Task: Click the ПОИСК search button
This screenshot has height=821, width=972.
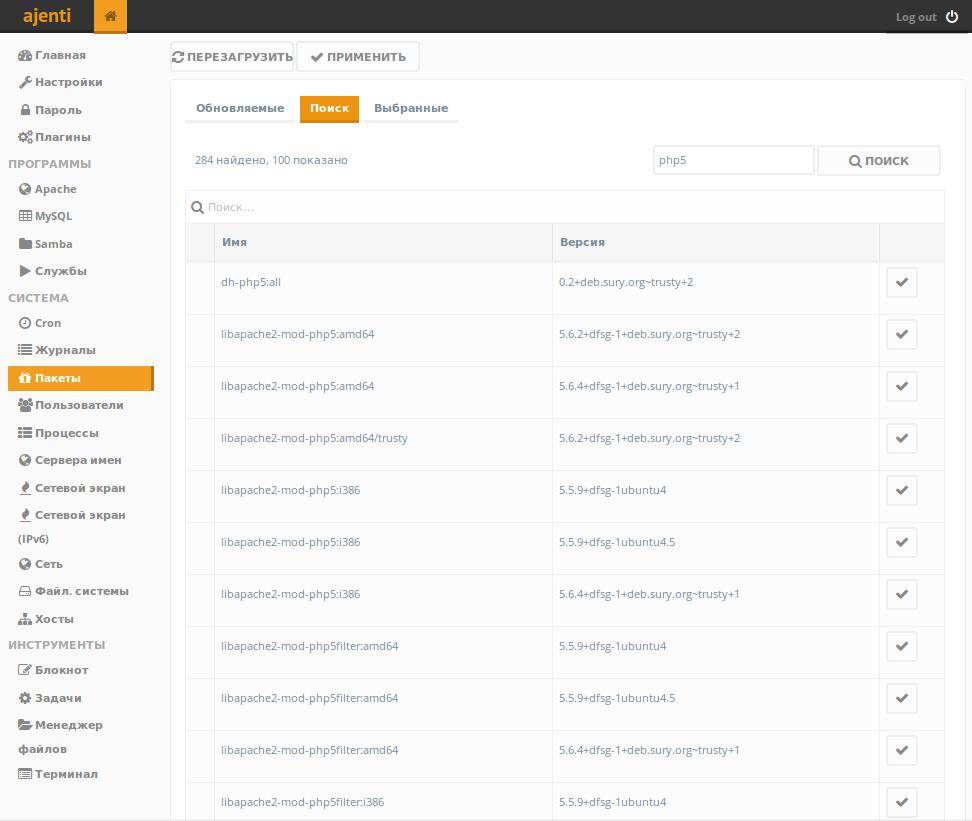Action: [878, 160]
